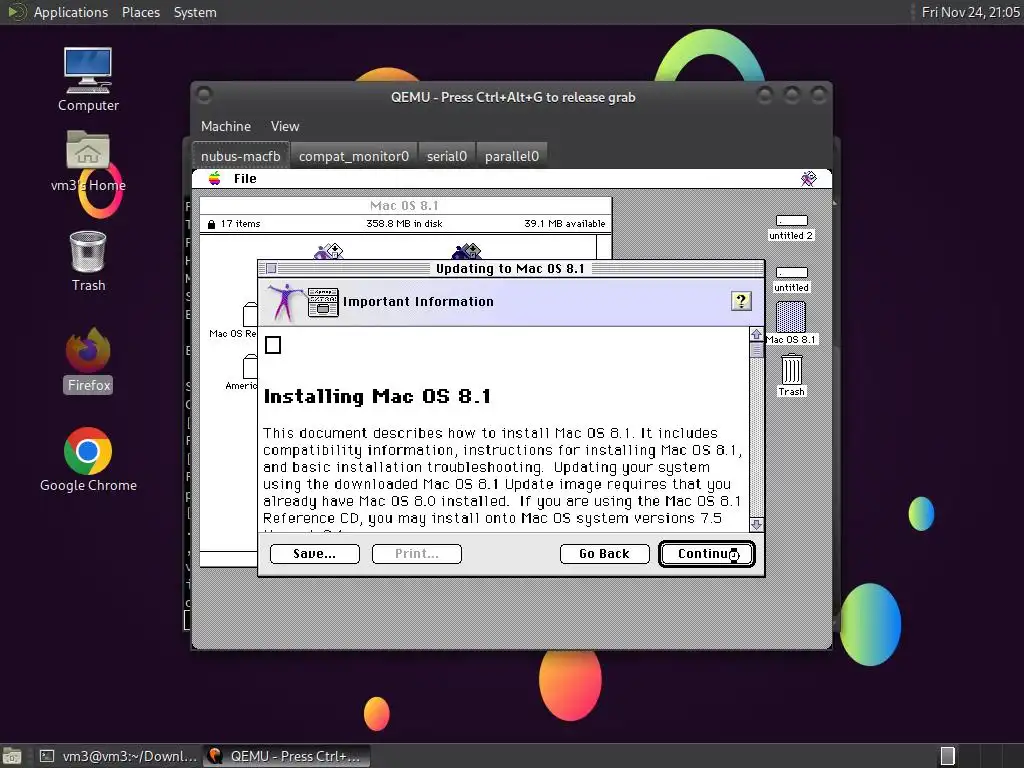Click the Continue button
Image resolution: width=1024 pixels, height=768 pixels.
707,554
